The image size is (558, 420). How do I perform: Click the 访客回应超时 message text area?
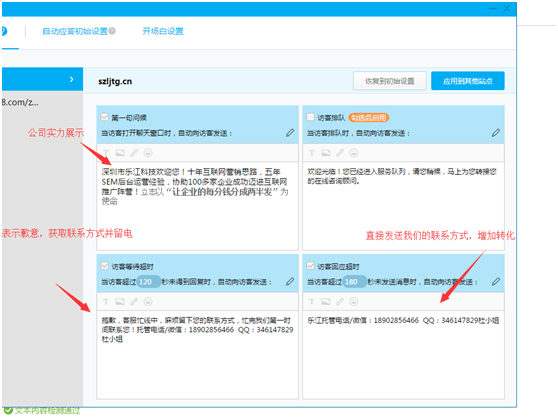tap(403, 355)
